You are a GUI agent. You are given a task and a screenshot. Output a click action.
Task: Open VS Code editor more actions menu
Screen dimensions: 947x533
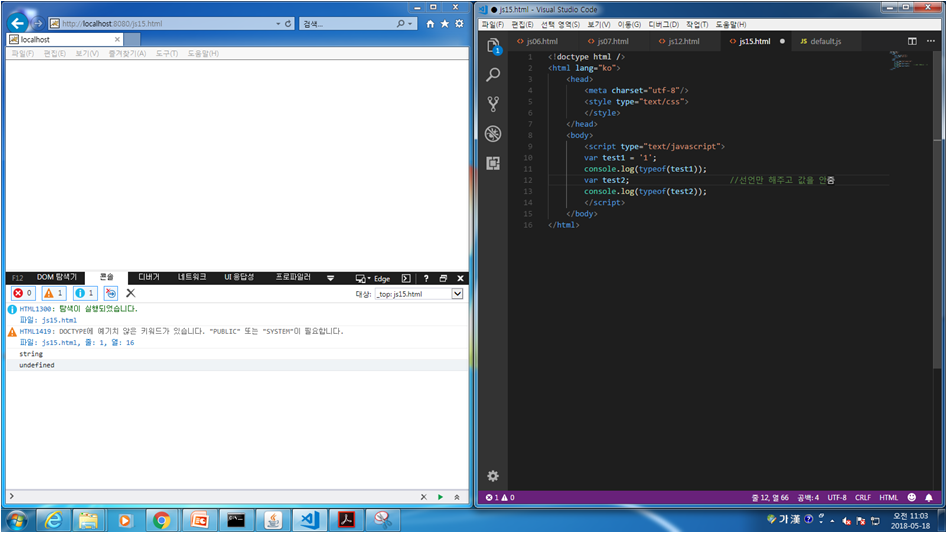coord(931,41)
